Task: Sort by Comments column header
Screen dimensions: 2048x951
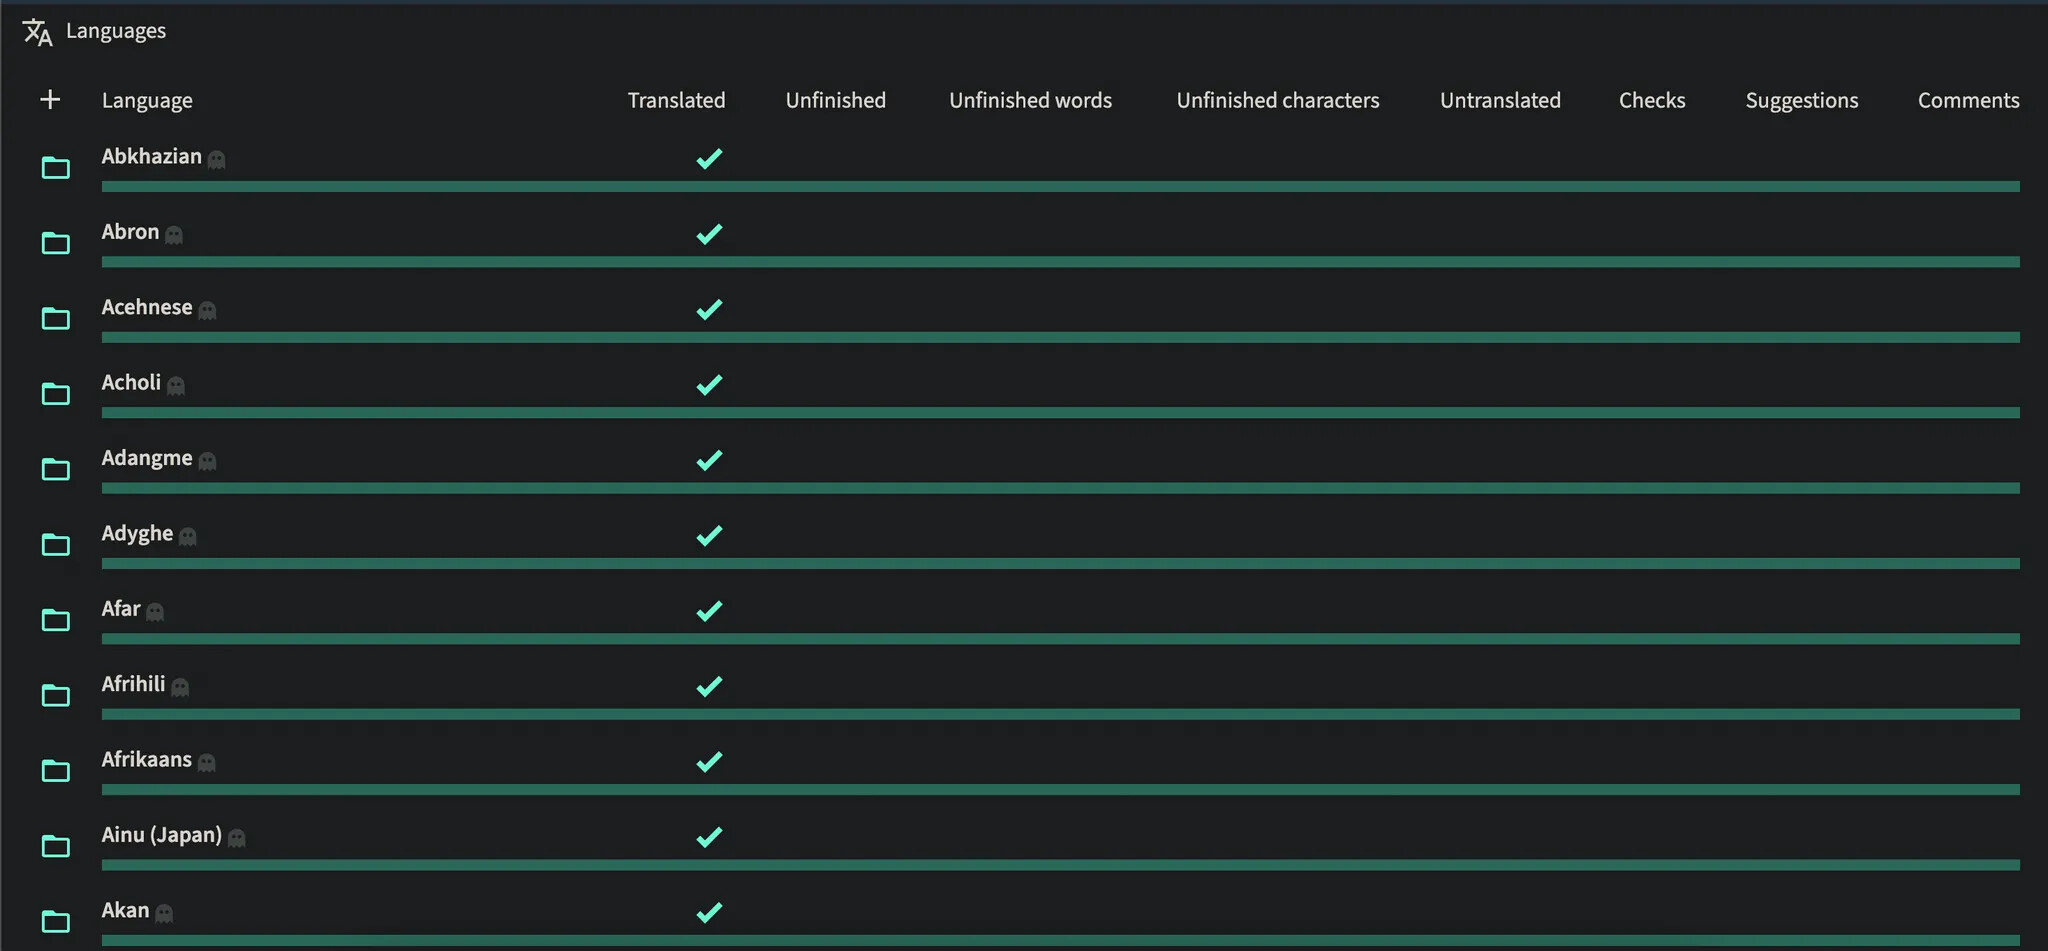Action: (1968, 100)
